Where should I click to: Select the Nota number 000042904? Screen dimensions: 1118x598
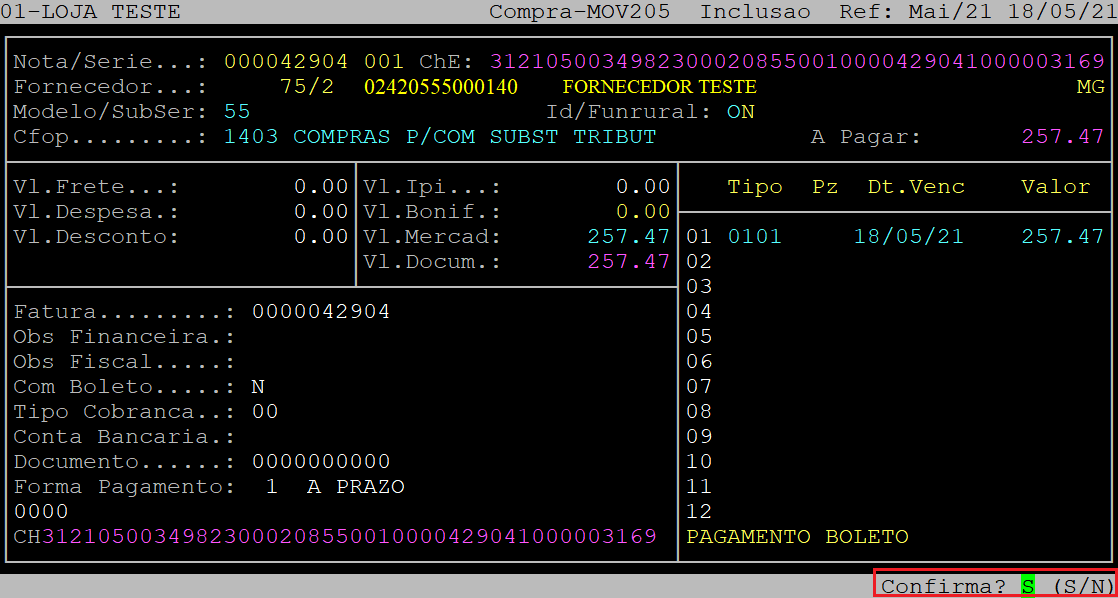point(286,62)
